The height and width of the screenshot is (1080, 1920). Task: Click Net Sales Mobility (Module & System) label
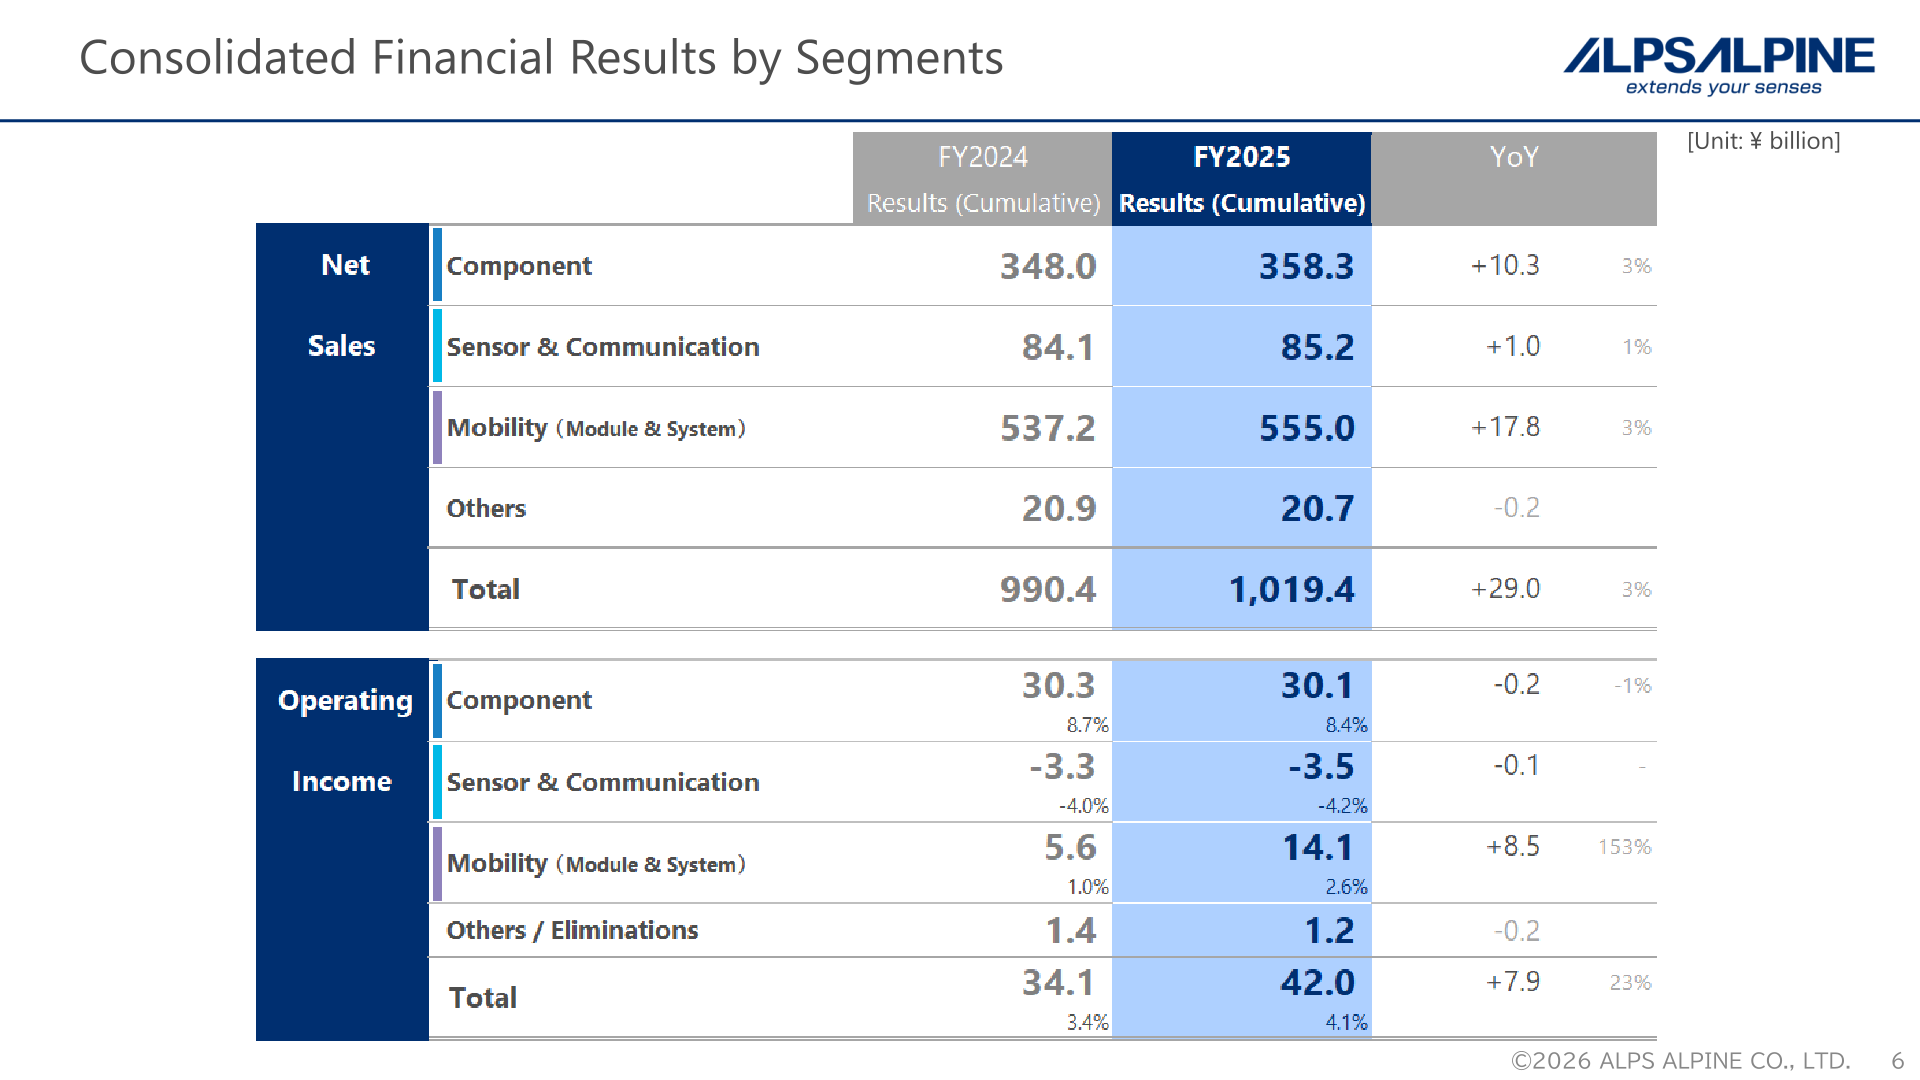[x=596, y=428]
